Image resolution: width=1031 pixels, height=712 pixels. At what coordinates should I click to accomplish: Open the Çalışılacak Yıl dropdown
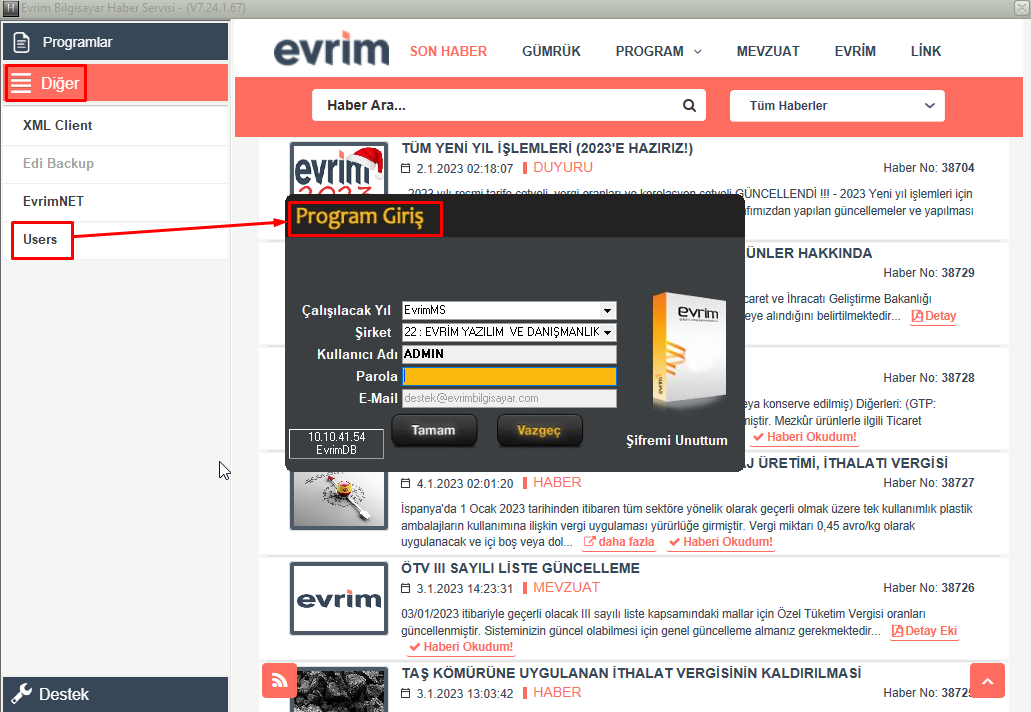coord(509,310)
